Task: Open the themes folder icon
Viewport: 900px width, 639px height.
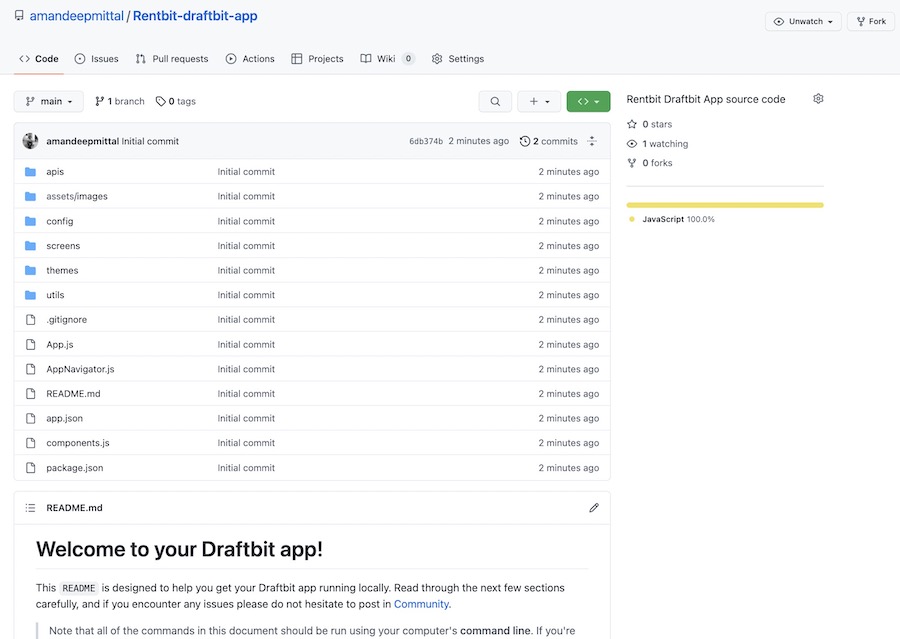Action: (30, 270)
